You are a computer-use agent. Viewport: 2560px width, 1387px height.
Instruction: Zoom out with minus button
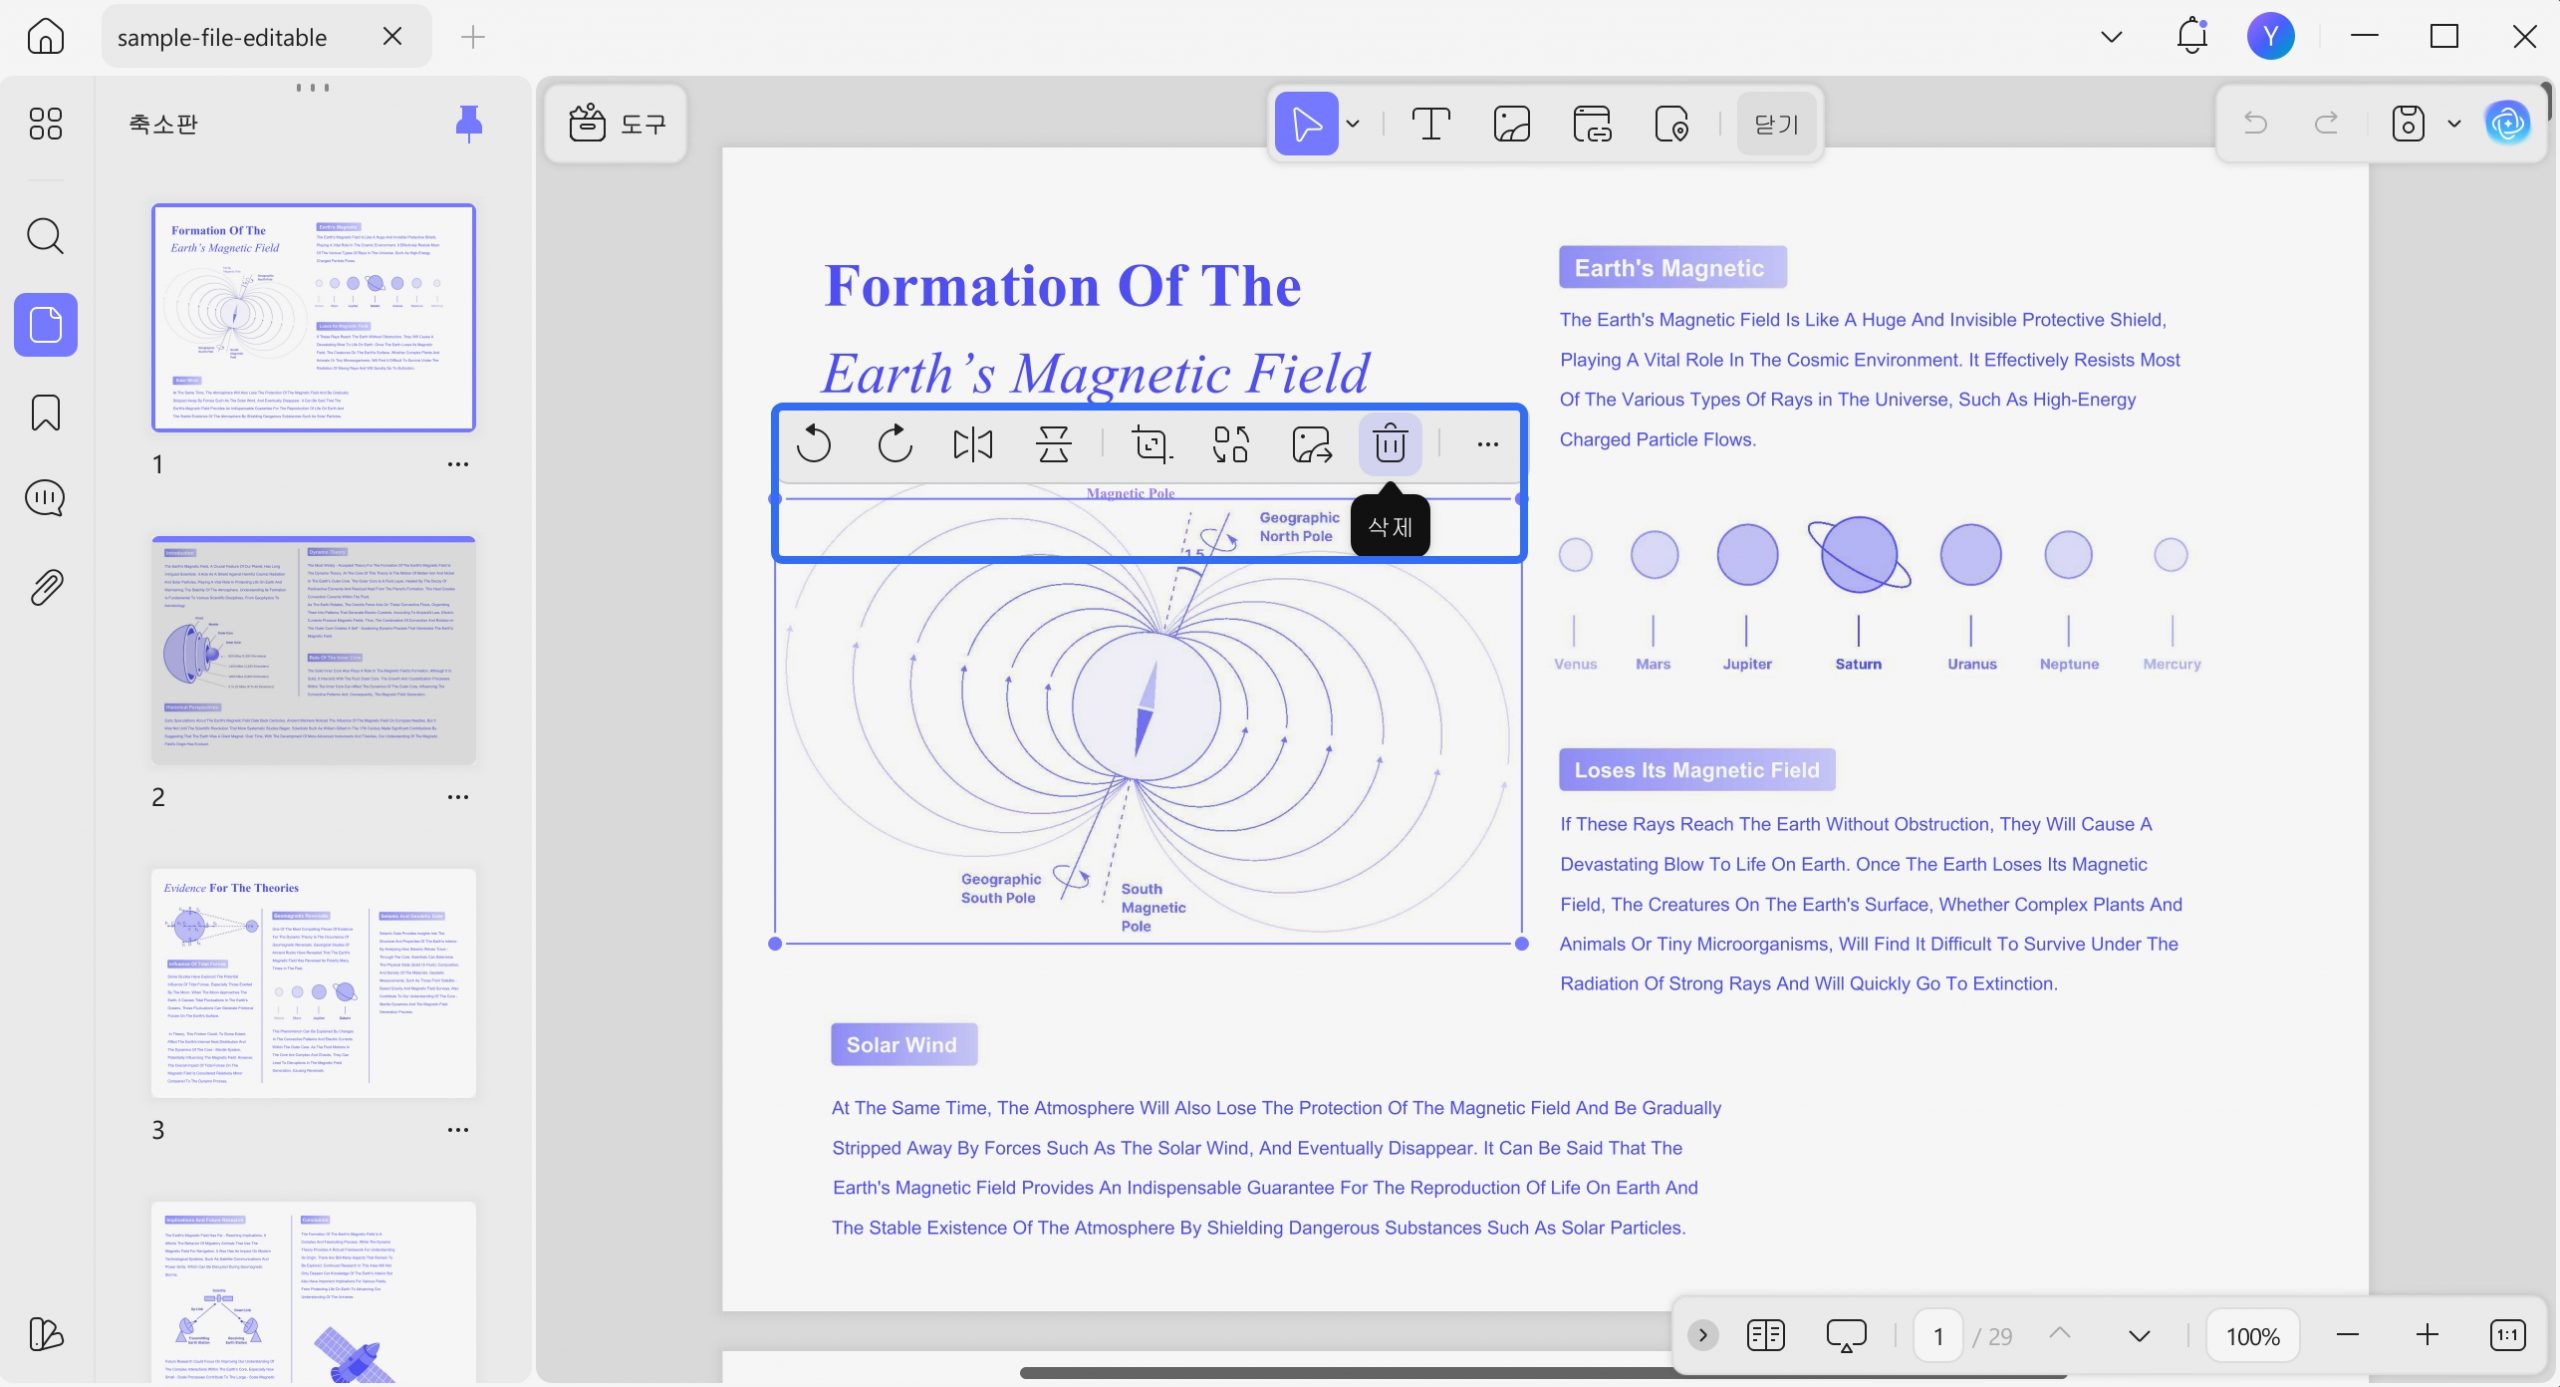[2348, 1335]
